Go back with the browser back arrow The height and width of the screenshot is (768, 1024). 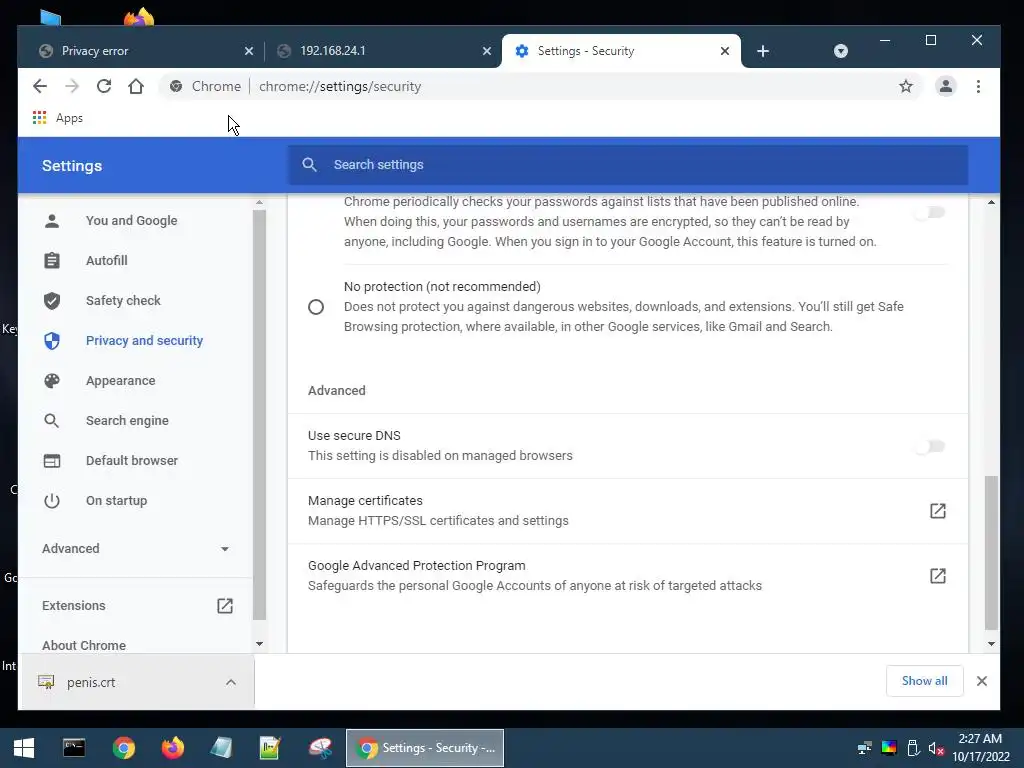coord(40,86)
